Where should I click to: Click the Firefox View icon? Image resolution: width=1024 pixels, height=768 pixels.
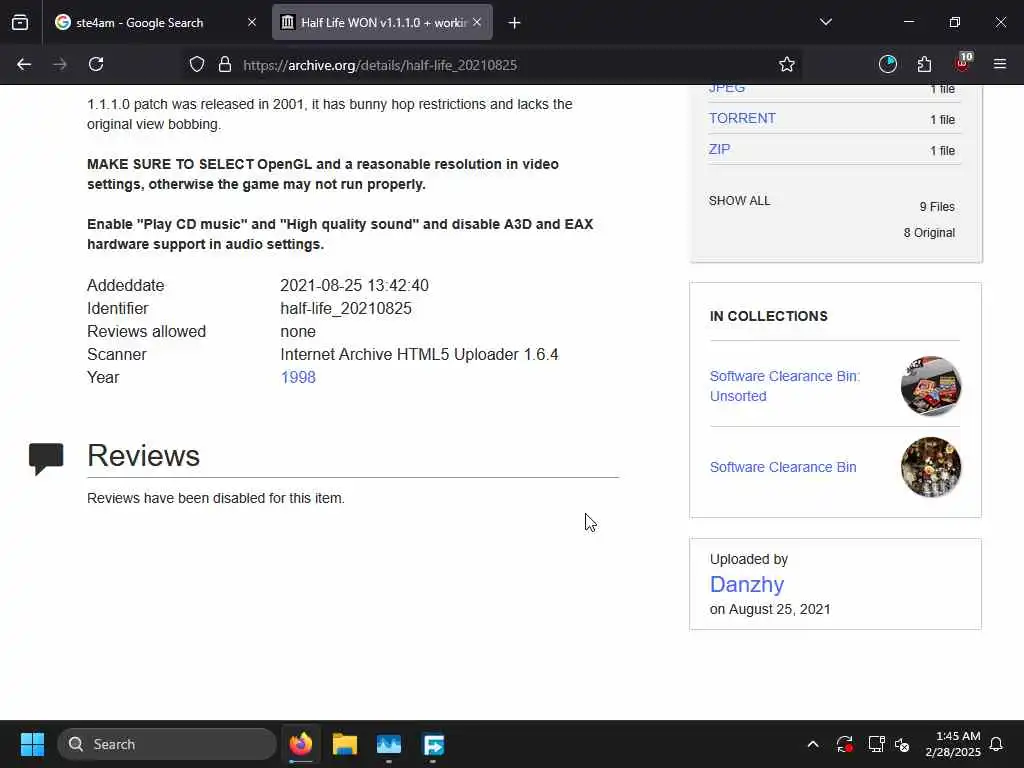tap(20, 23)
